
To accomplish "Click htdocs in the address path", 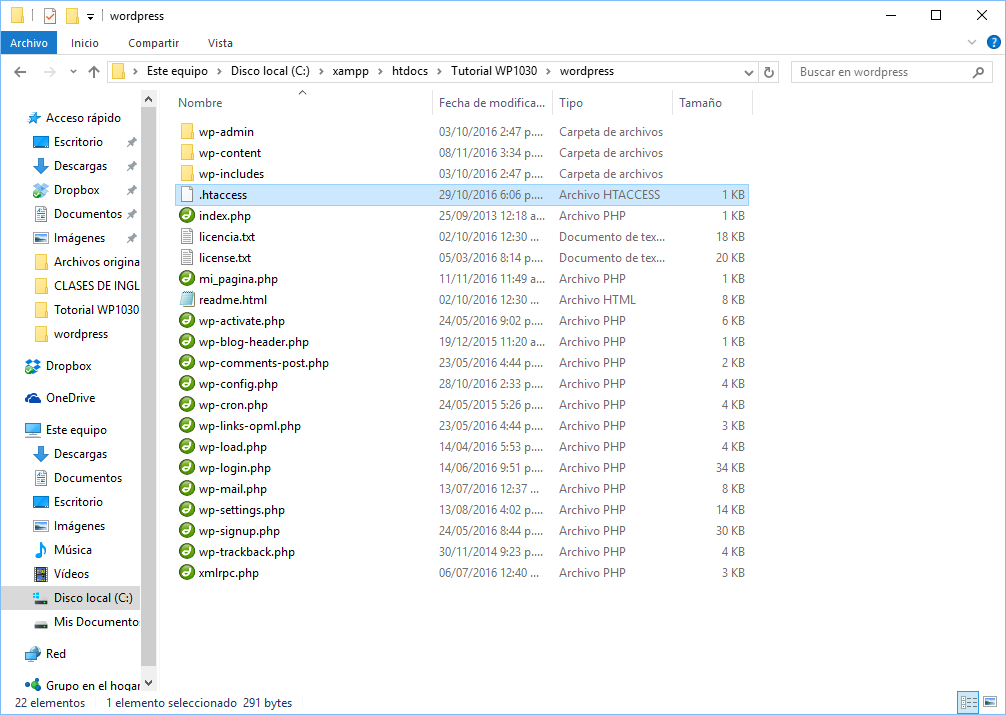I will tap(410, 71).
